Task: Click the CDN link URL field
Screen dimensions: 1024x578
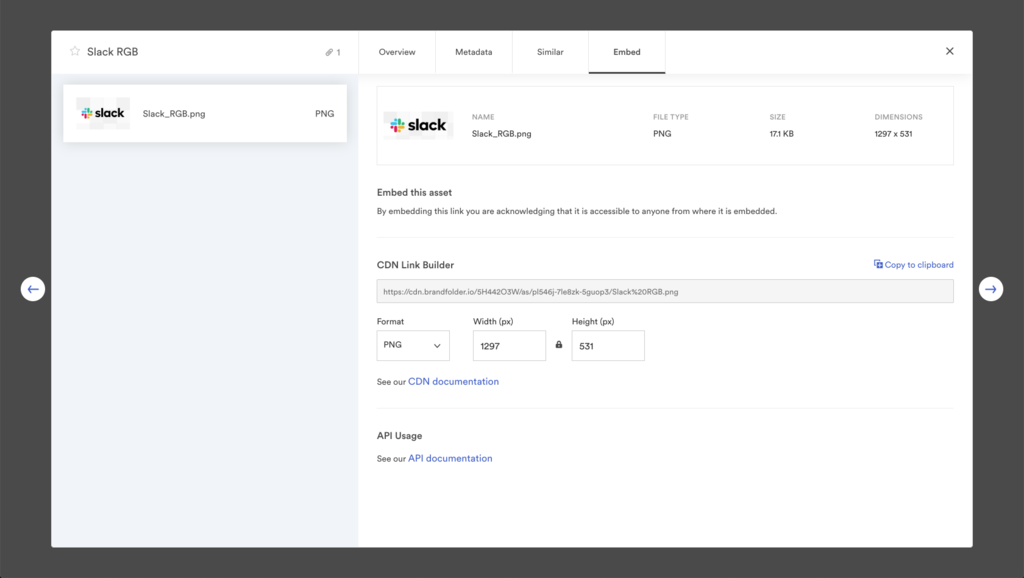Action: point(665,291)
